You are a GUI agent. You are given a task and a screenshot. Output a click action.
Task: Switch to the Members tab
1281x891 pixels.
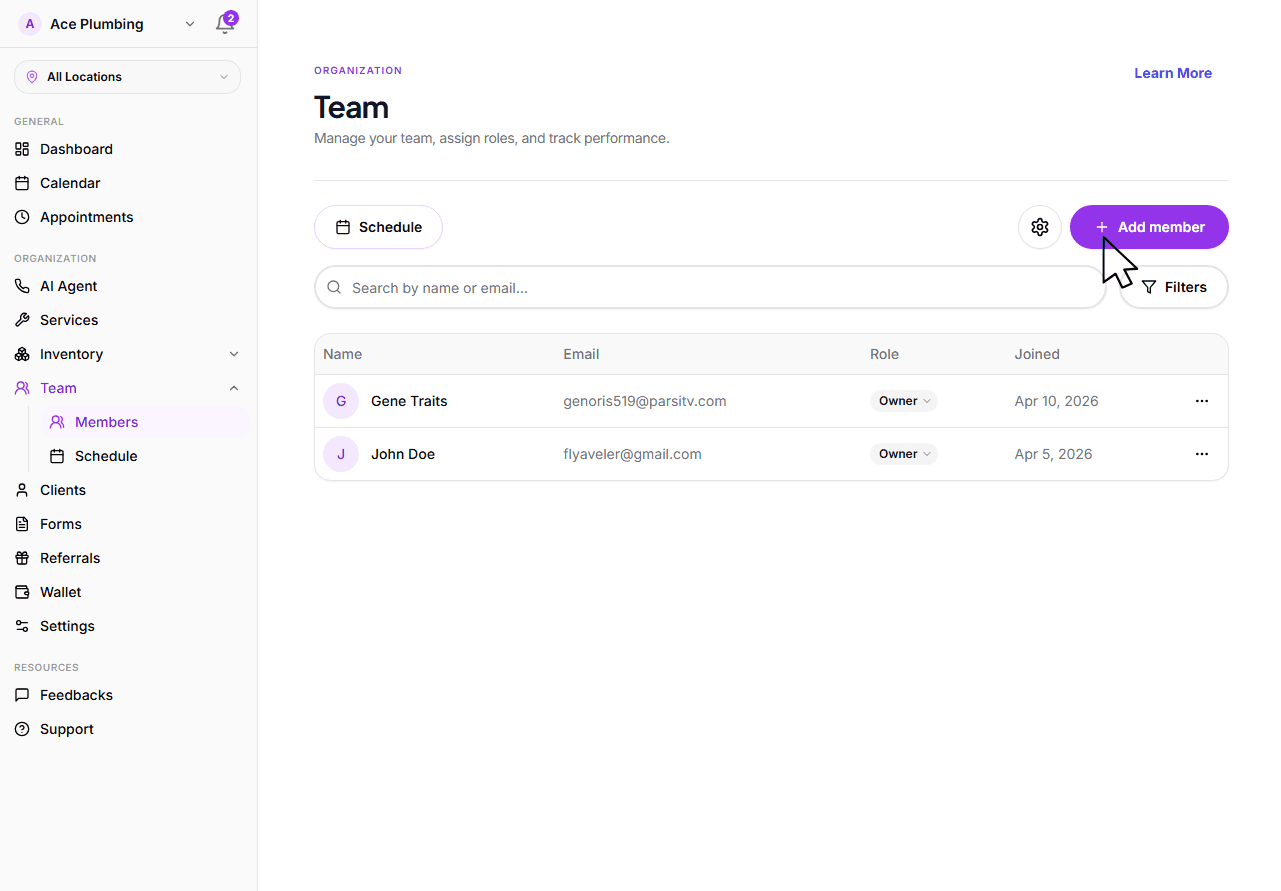[x=105, y=421]
